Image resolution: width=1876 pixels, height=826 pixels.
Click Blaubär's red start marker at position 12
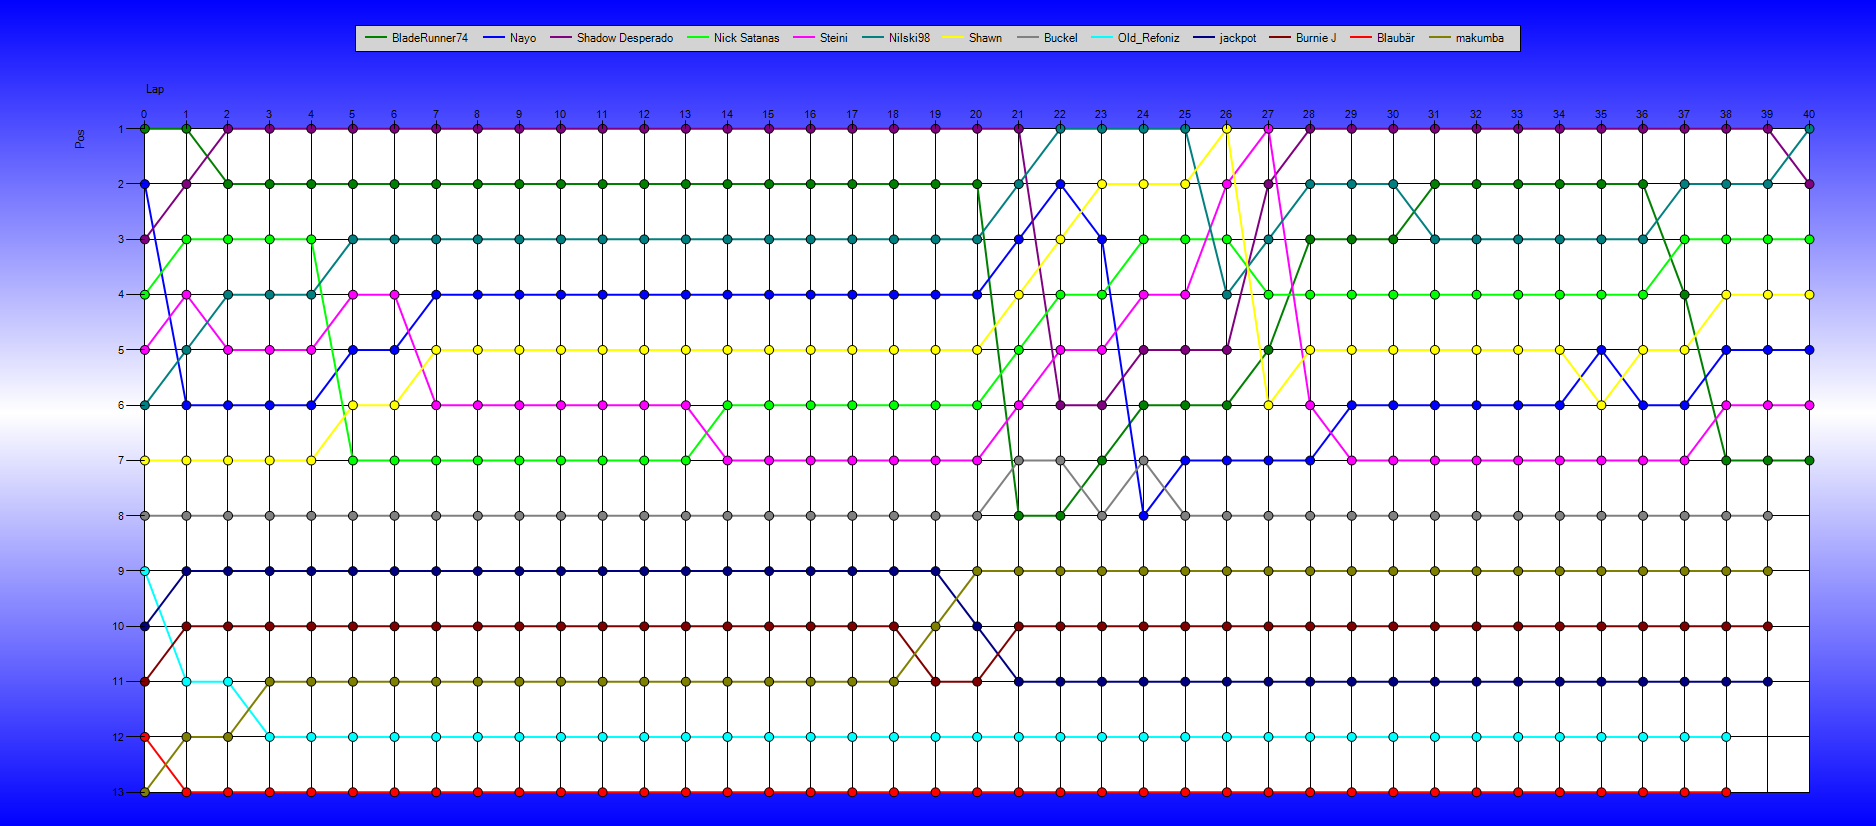pos(145,737)
